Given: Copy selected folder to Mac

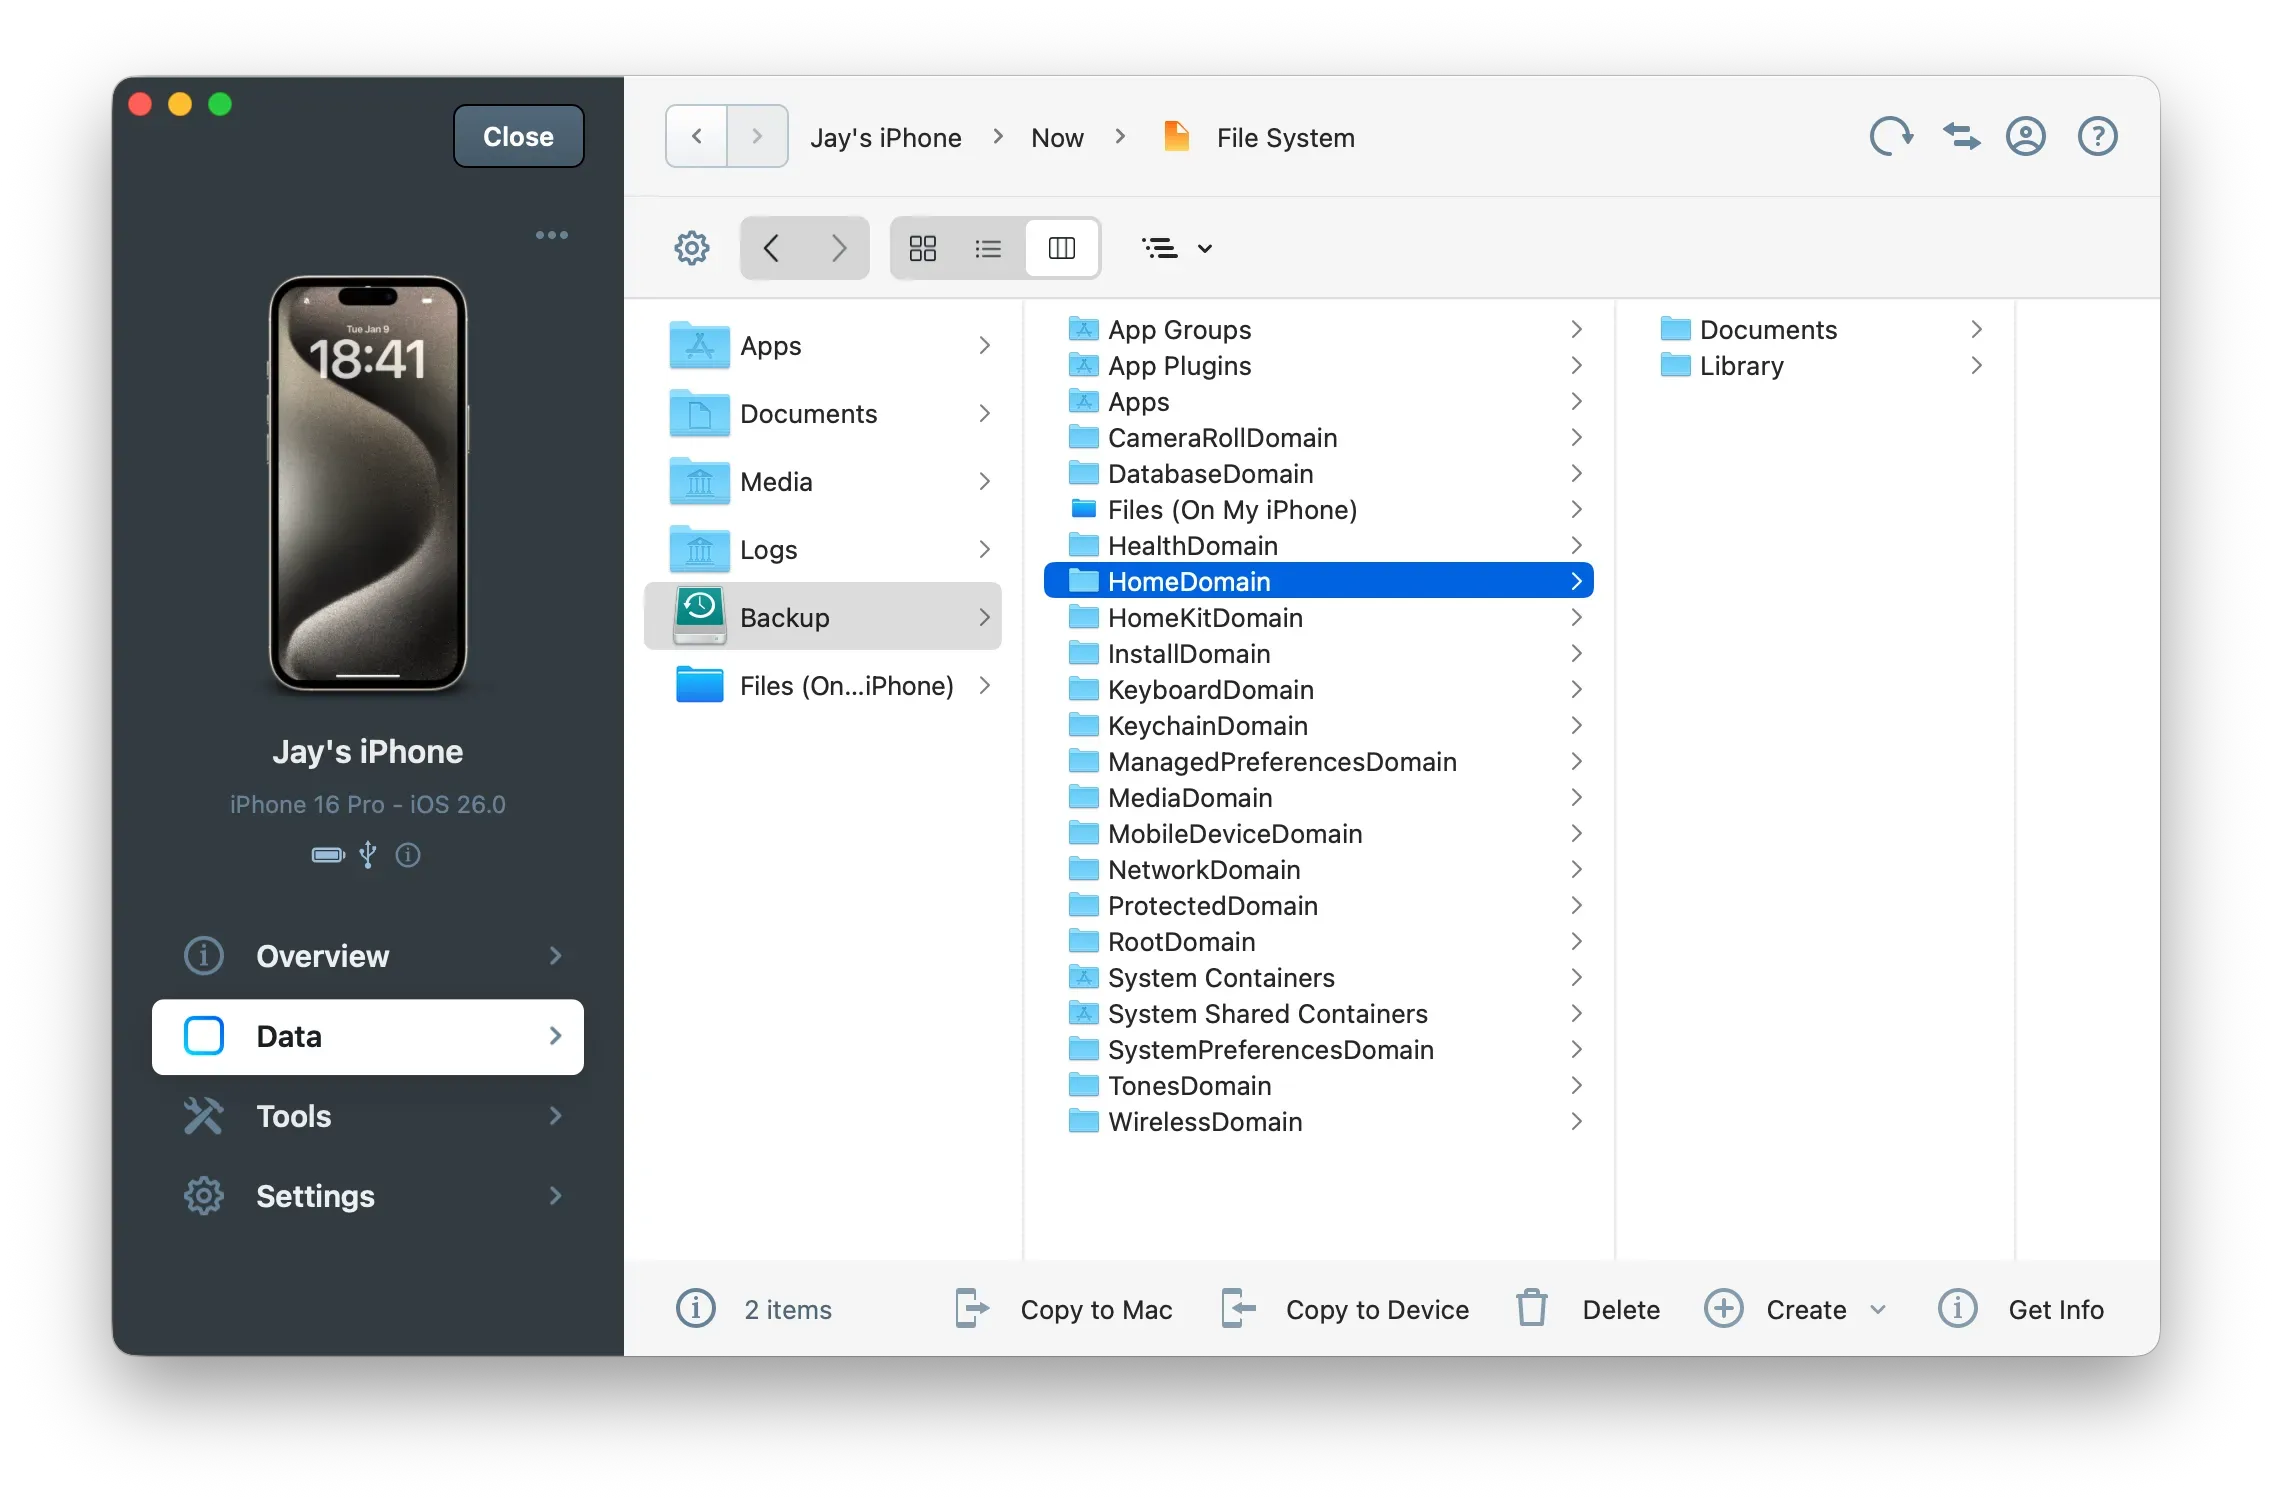Looking at the screenshot, I should click(x=1063, y=1308).
